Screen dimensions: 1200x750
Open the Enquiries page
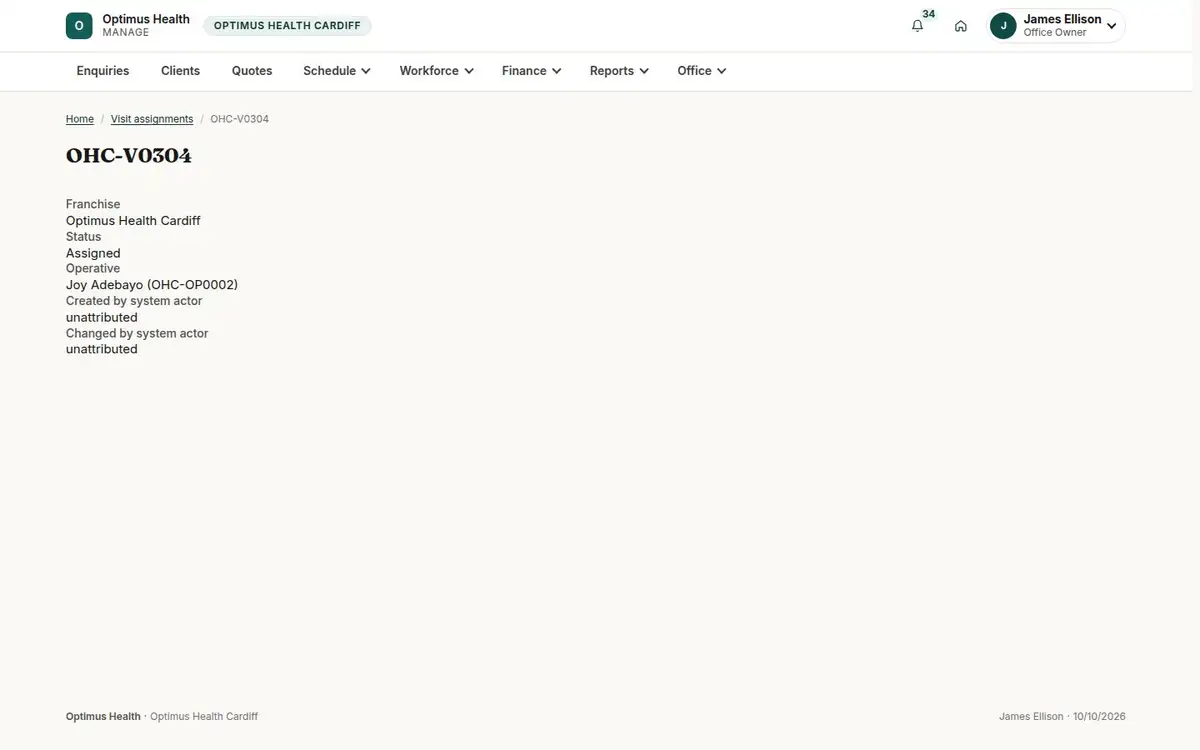(103, 71)
